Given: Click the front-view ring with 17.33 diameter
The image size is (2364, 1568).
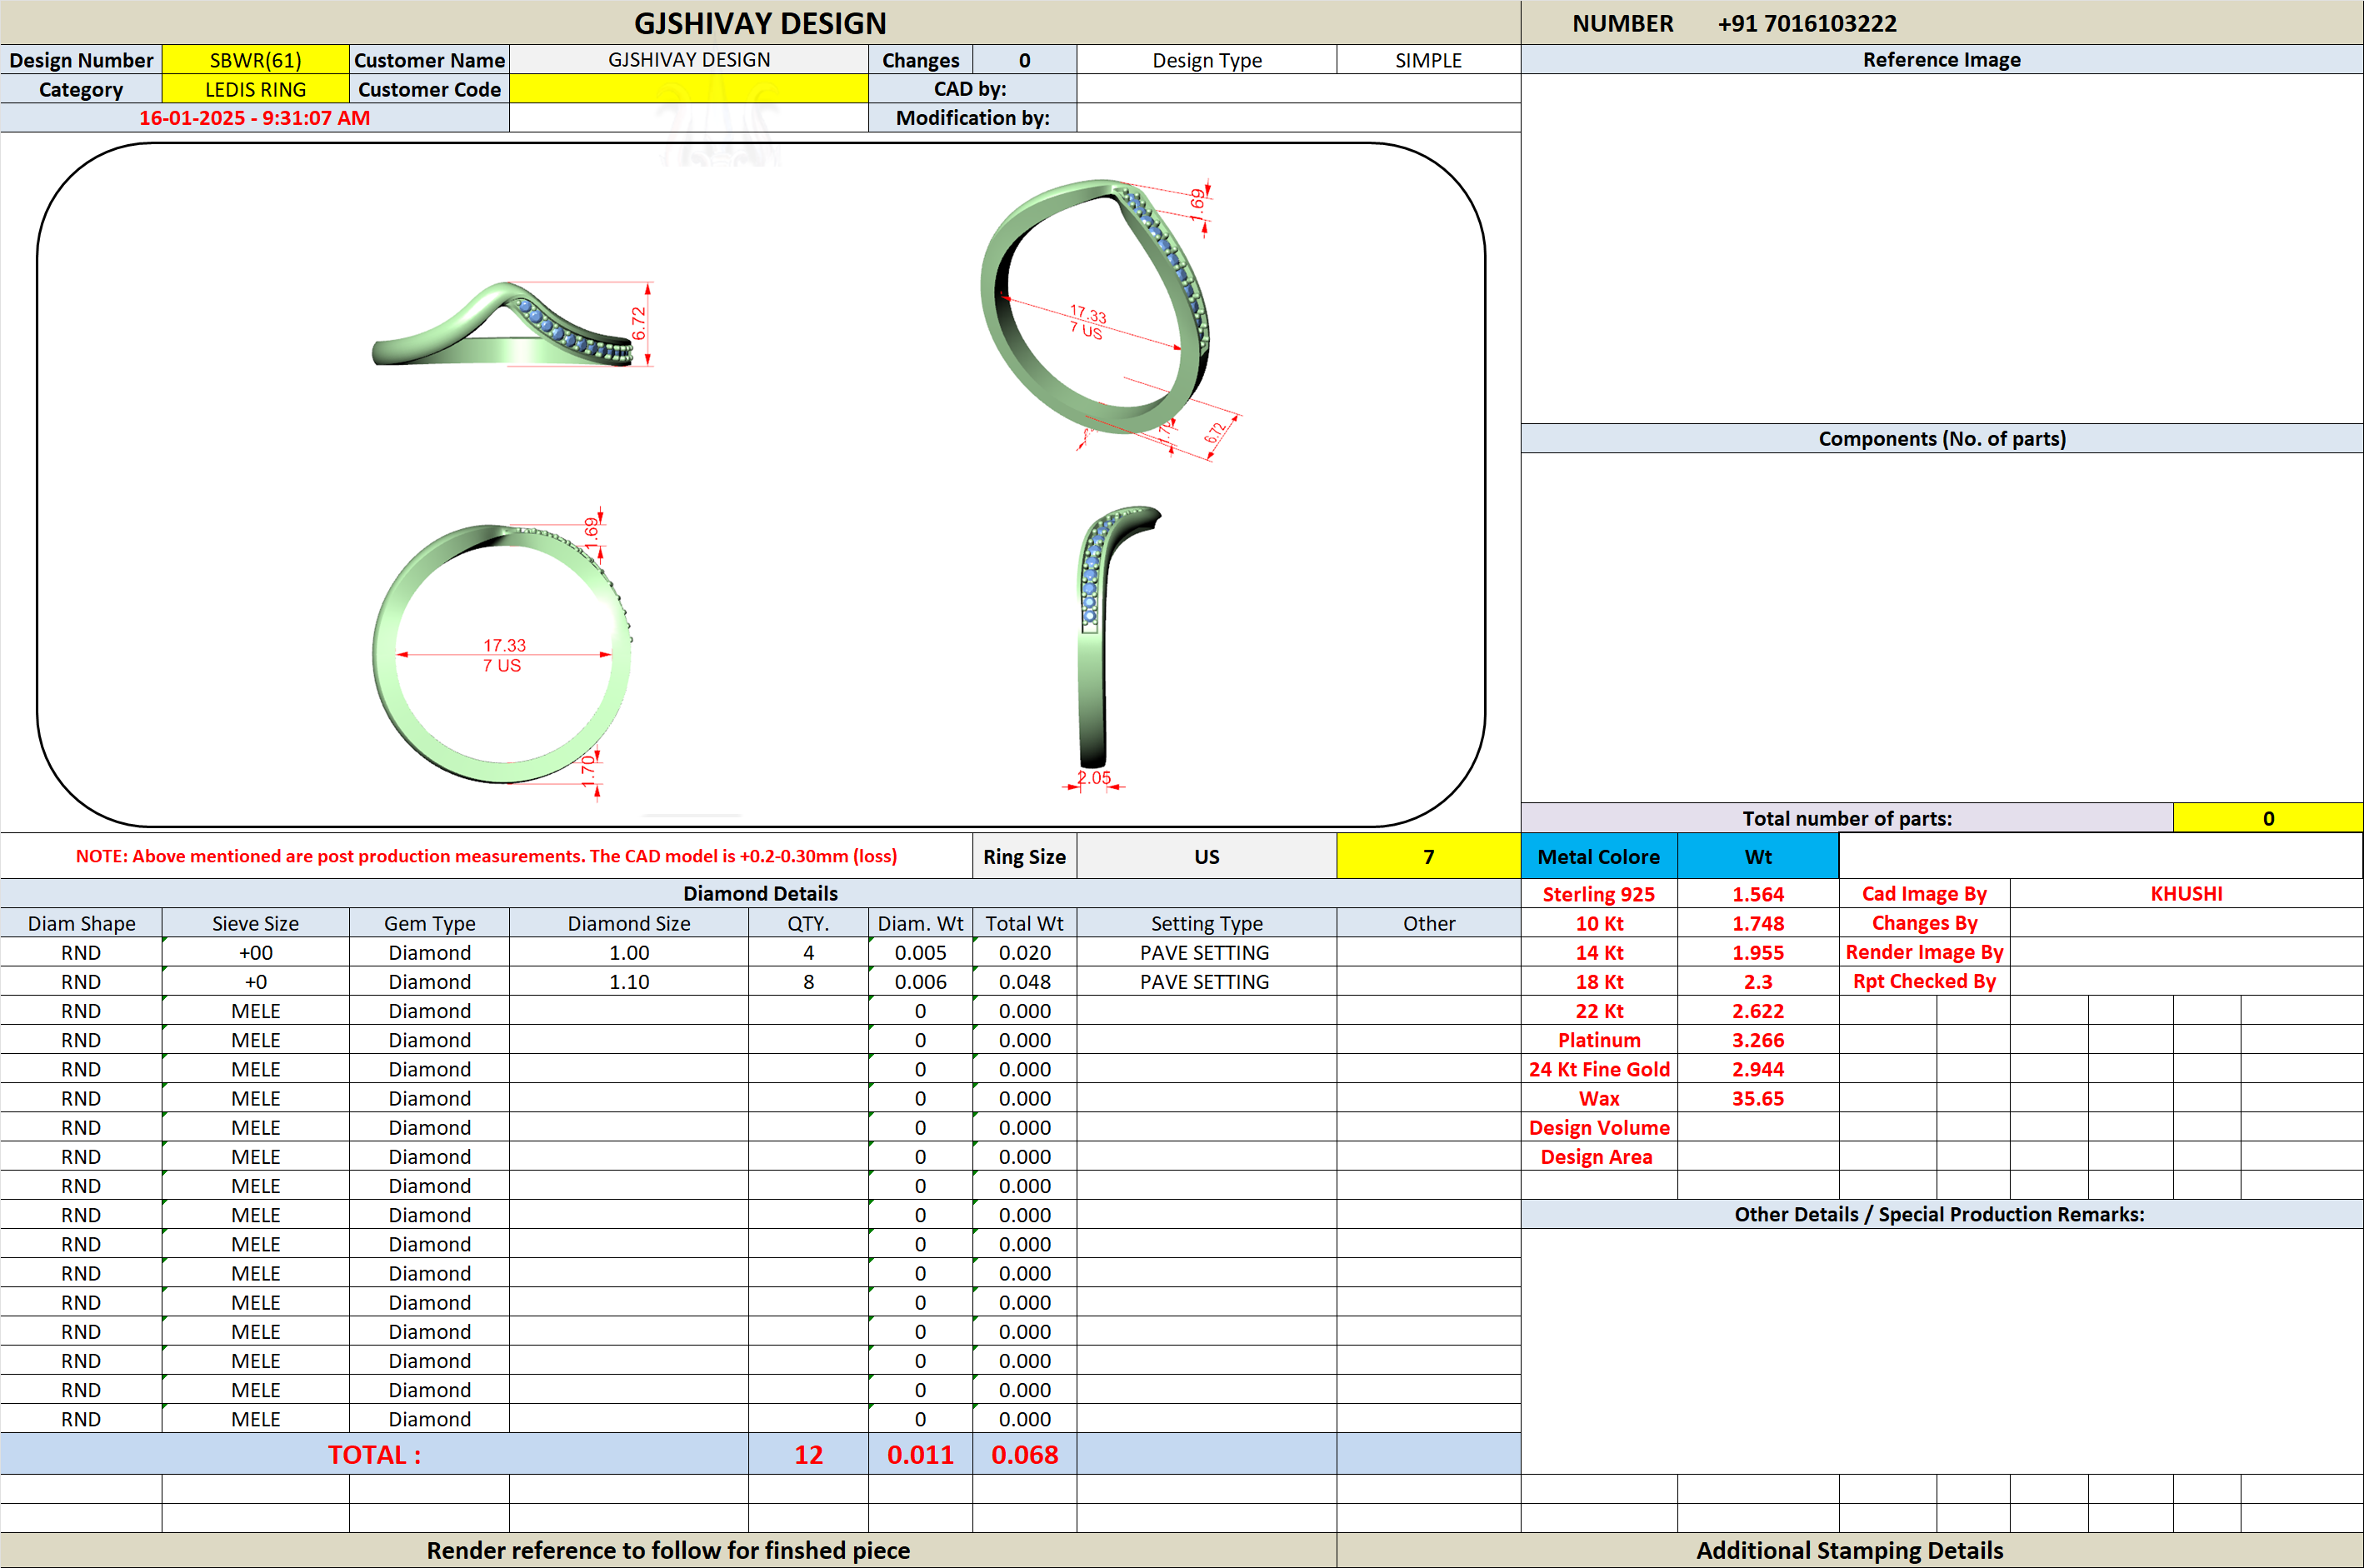Looking at the screenshot, I should tap(503, 652).
